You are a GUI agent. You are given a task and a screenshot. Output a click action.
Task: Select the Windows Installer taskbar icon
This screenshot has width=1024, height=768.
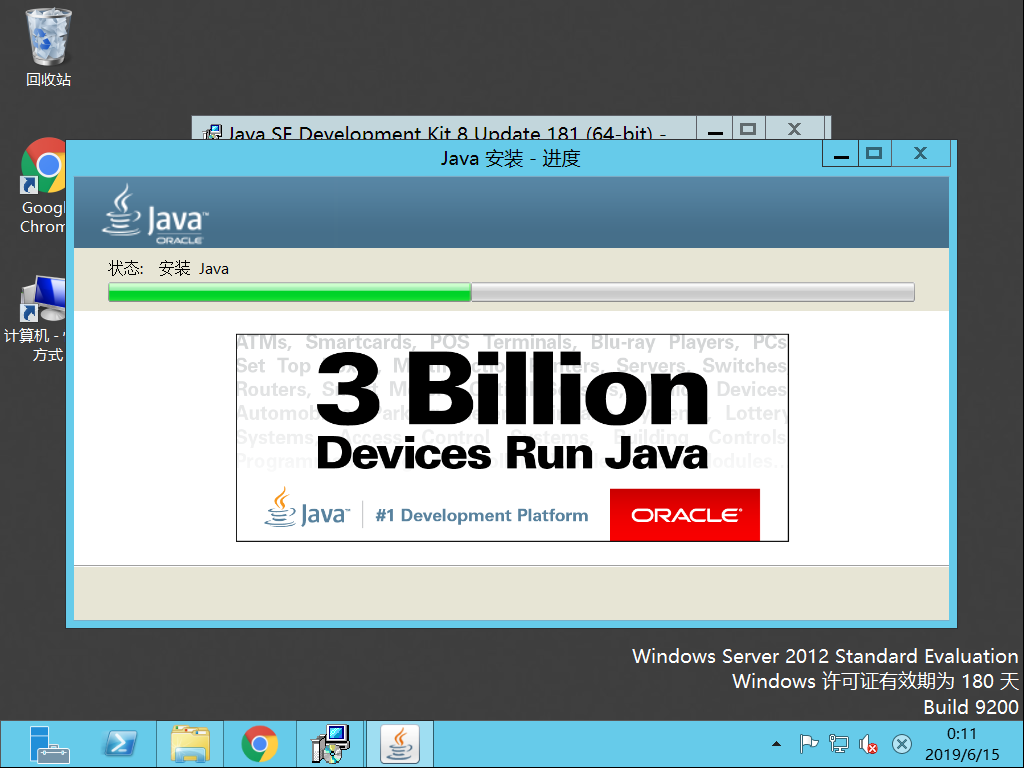pyautogui.click(x=330, y=744)
